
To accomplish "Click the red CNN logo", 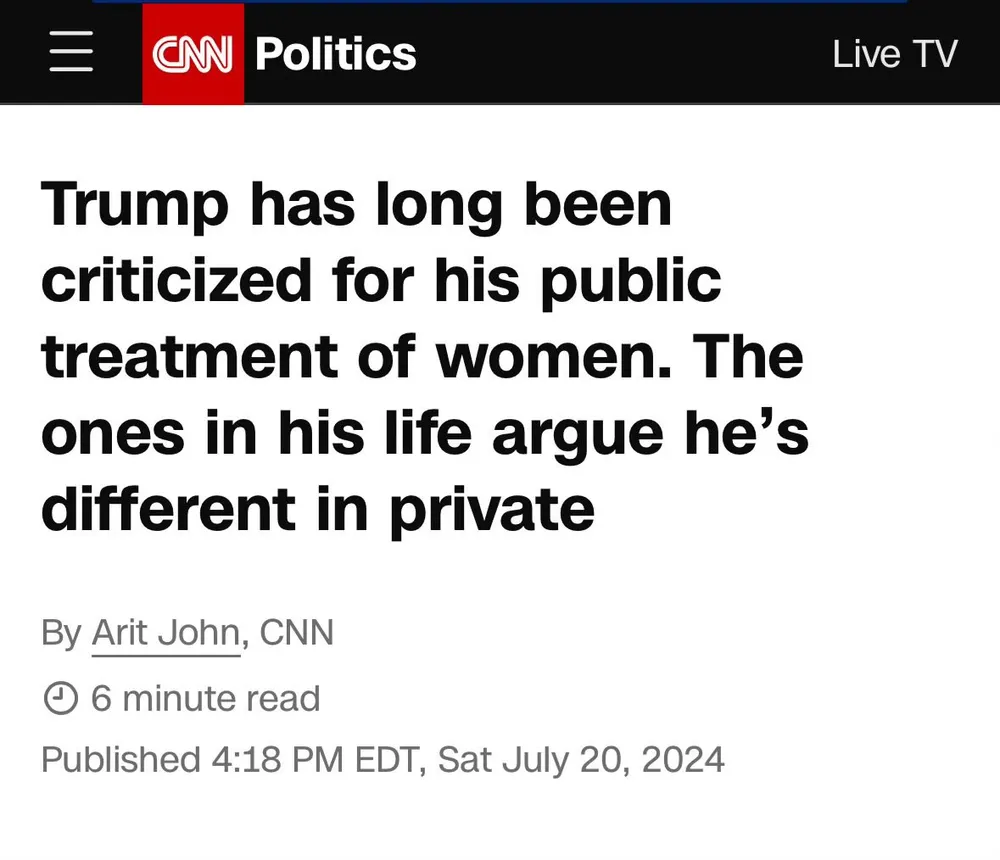I will click(193, 54).
